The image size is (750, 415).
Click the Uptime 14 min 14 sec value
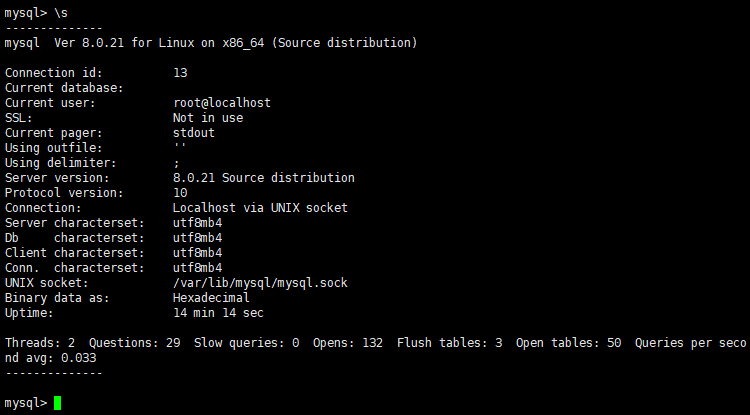[x=218, y=313]
